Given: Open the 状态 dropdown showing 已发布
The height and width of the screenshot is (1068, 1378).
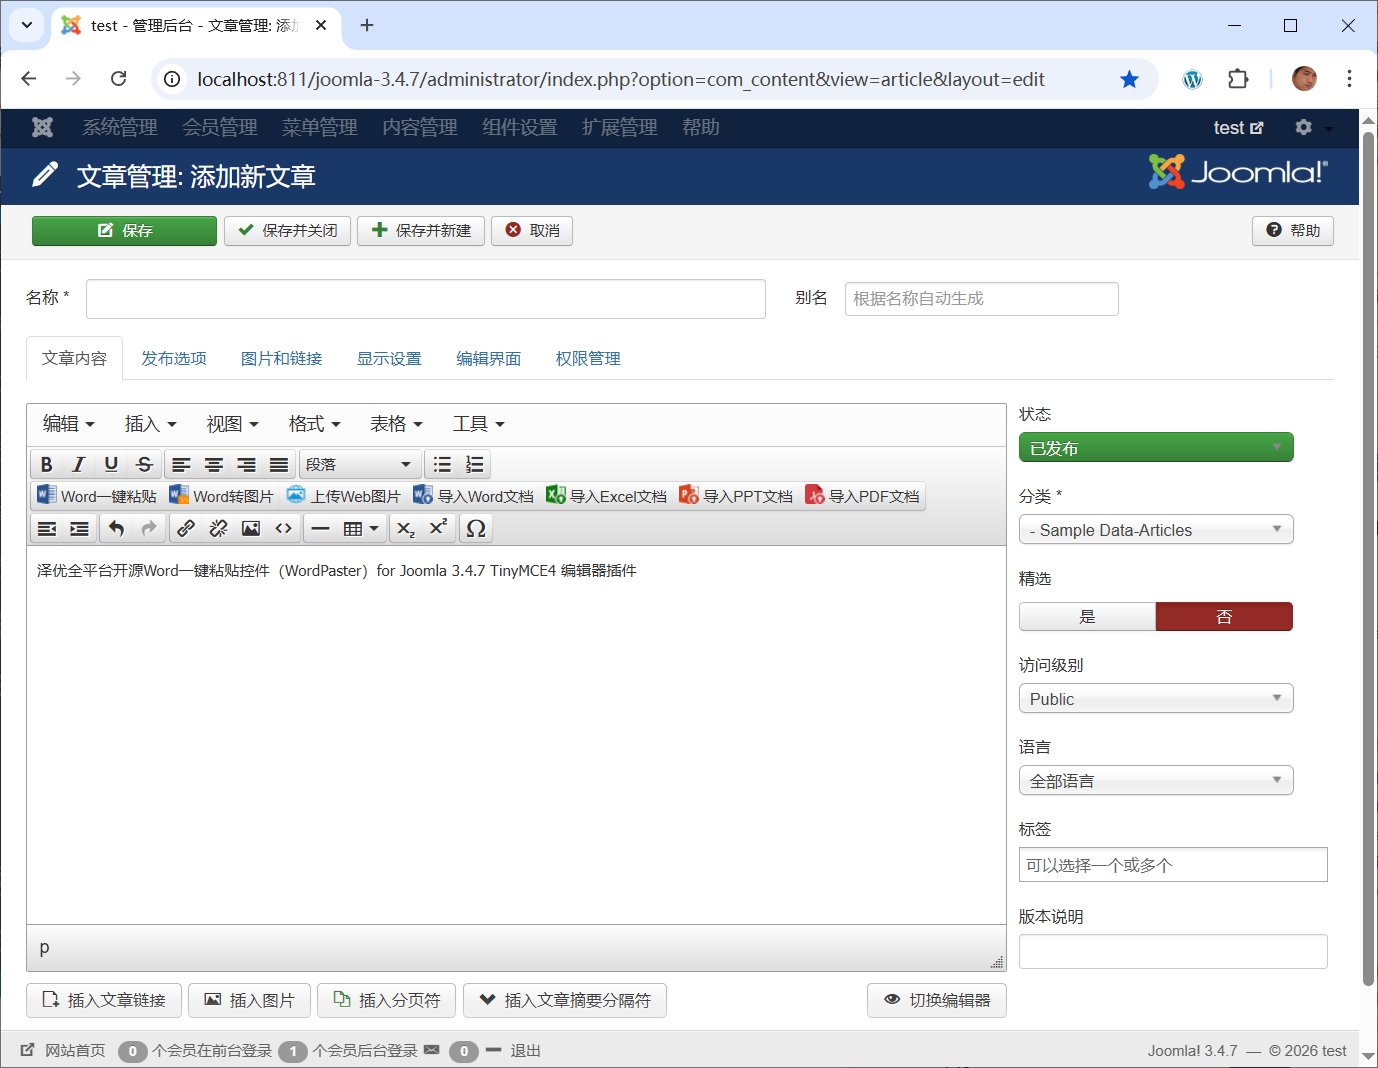Looking at the screenshot, I should pos(1155,448).
